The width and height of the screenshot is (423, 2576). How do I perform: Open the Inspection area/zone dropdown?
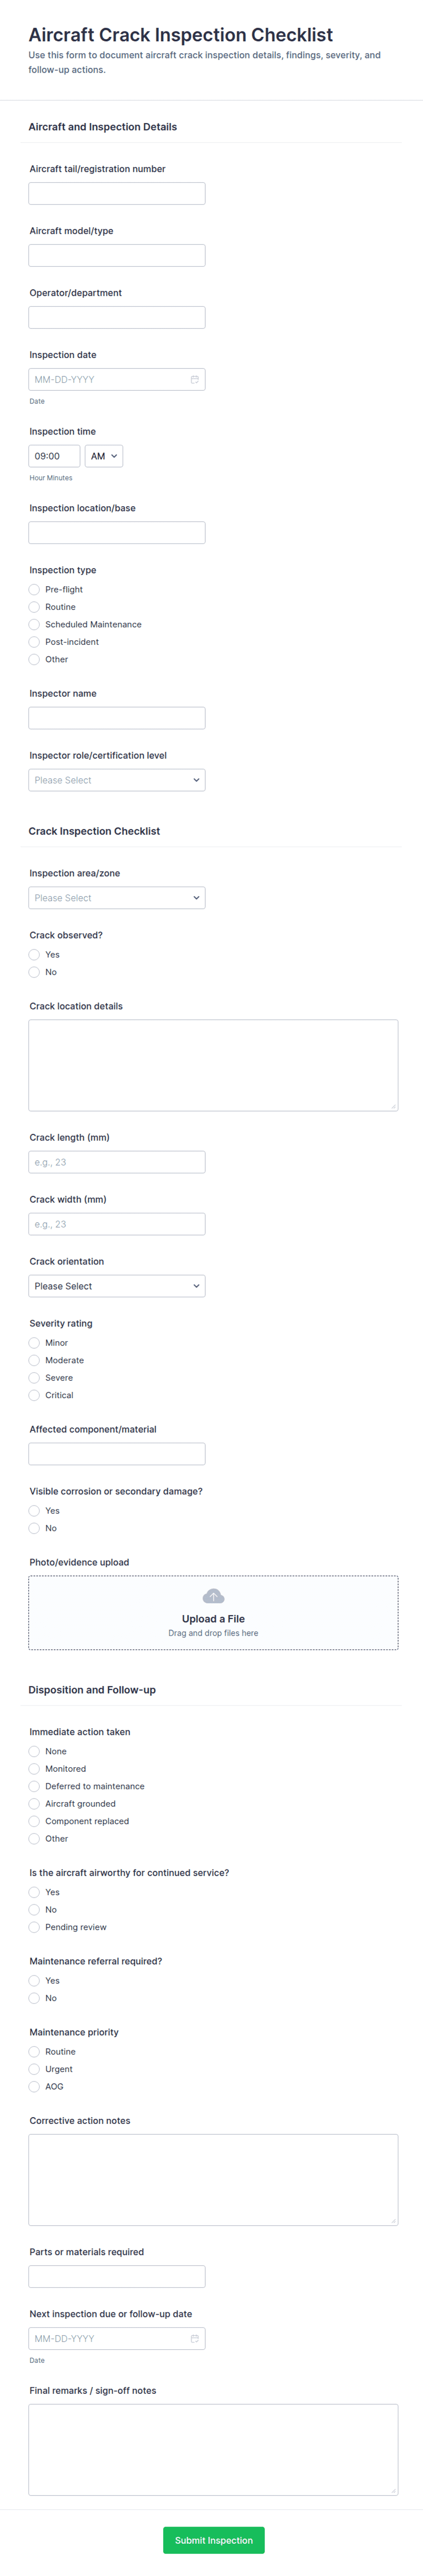(117, 898)
